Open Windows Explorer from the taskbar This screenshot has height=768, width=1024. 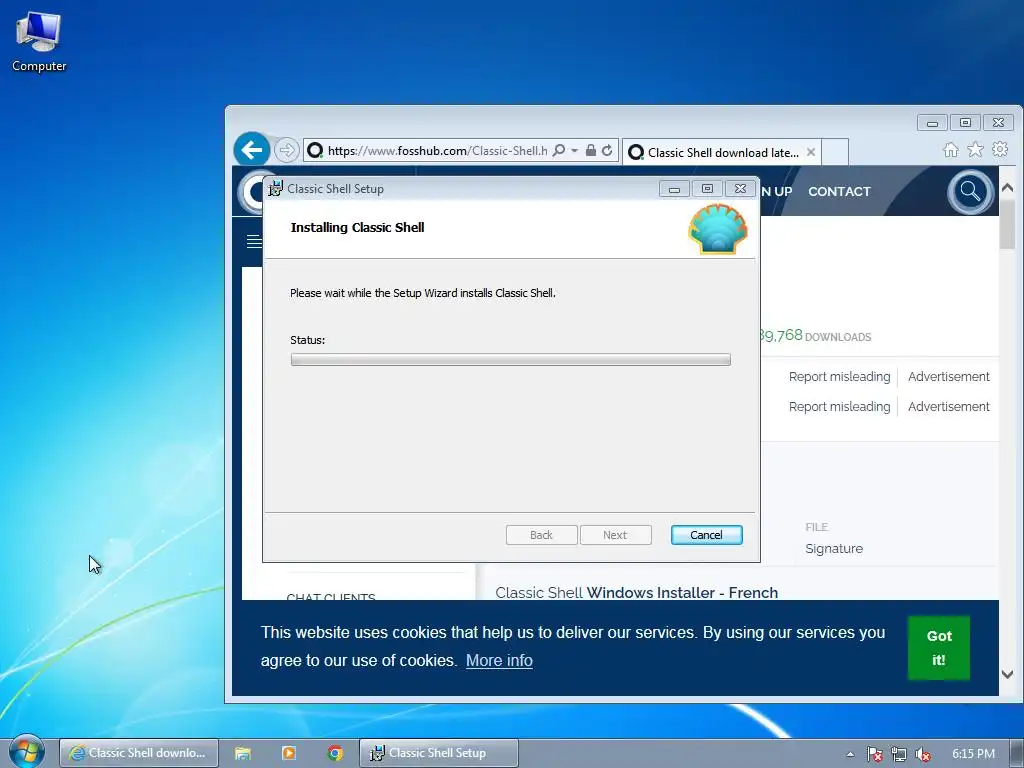pos(243,753)
